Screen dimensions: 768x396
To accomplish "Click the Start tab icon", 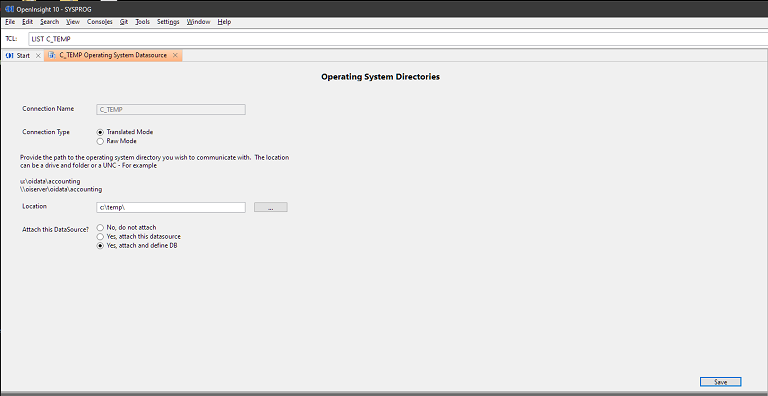I will (9, 56).
